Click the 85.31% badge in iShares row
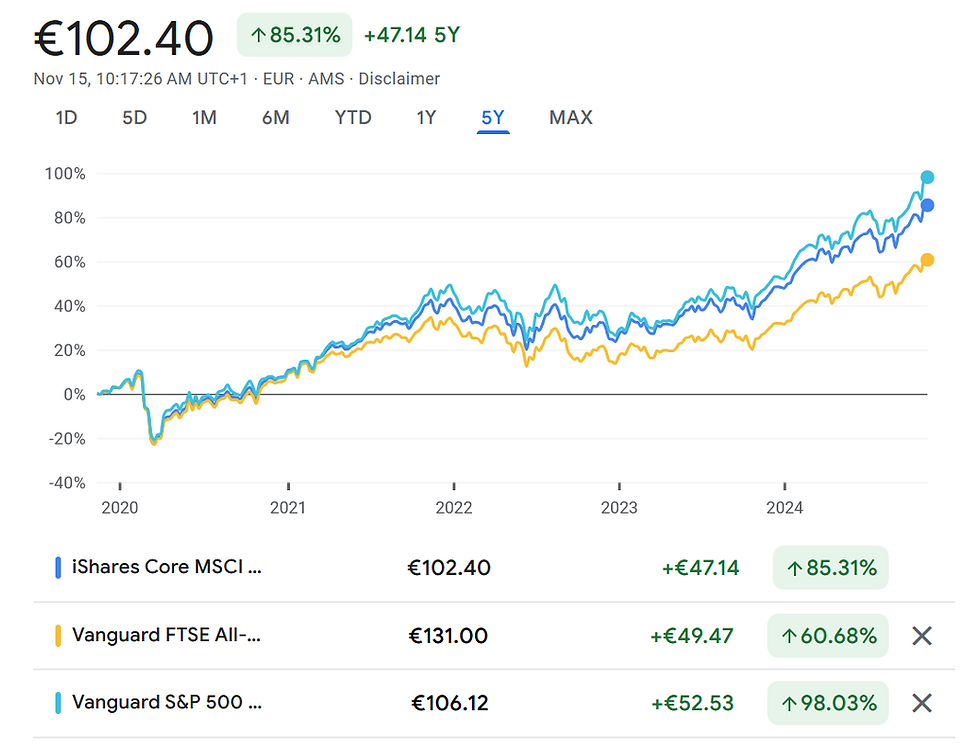980x746 pixels. point(831,568)
